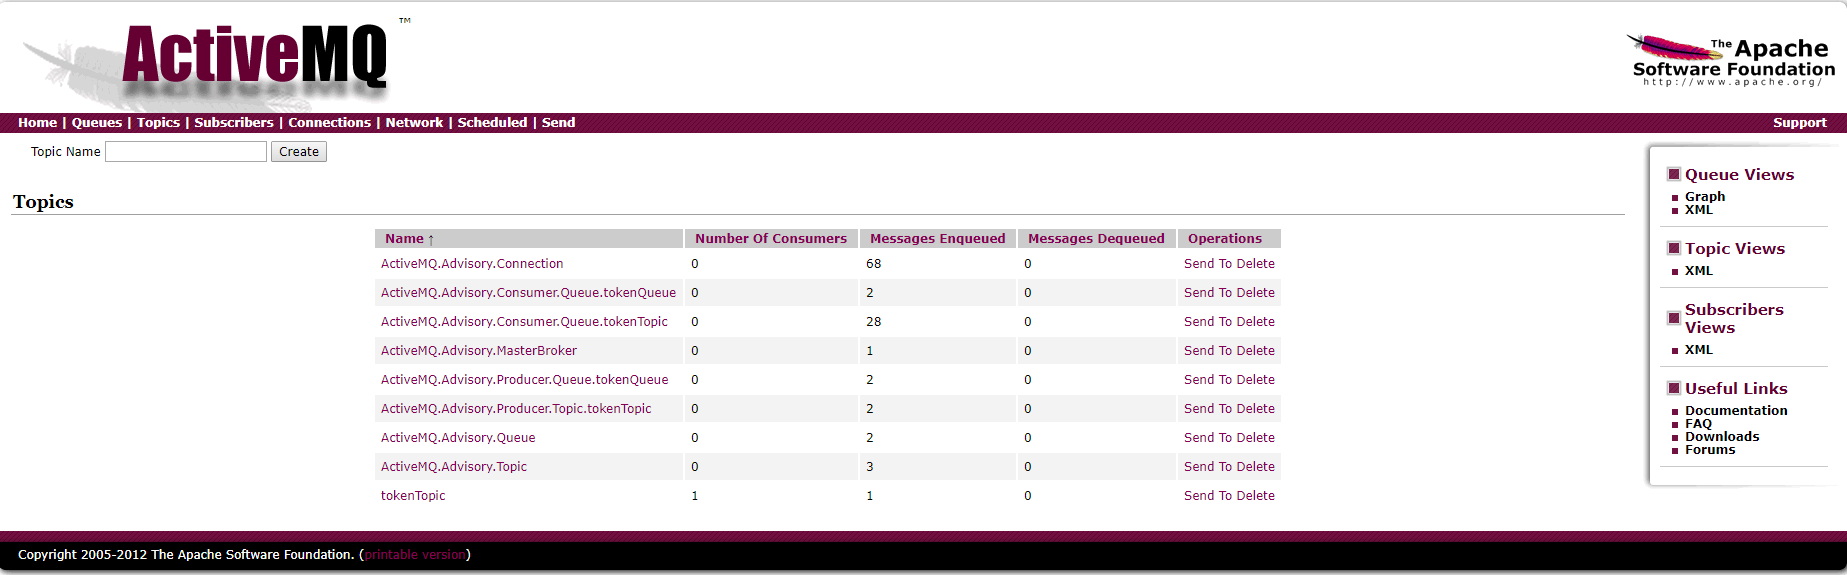Delete ActiveMQ.Advisory.Connection topic
The width and height of the screenshot is (1847, 575).
coord(1256,264)
